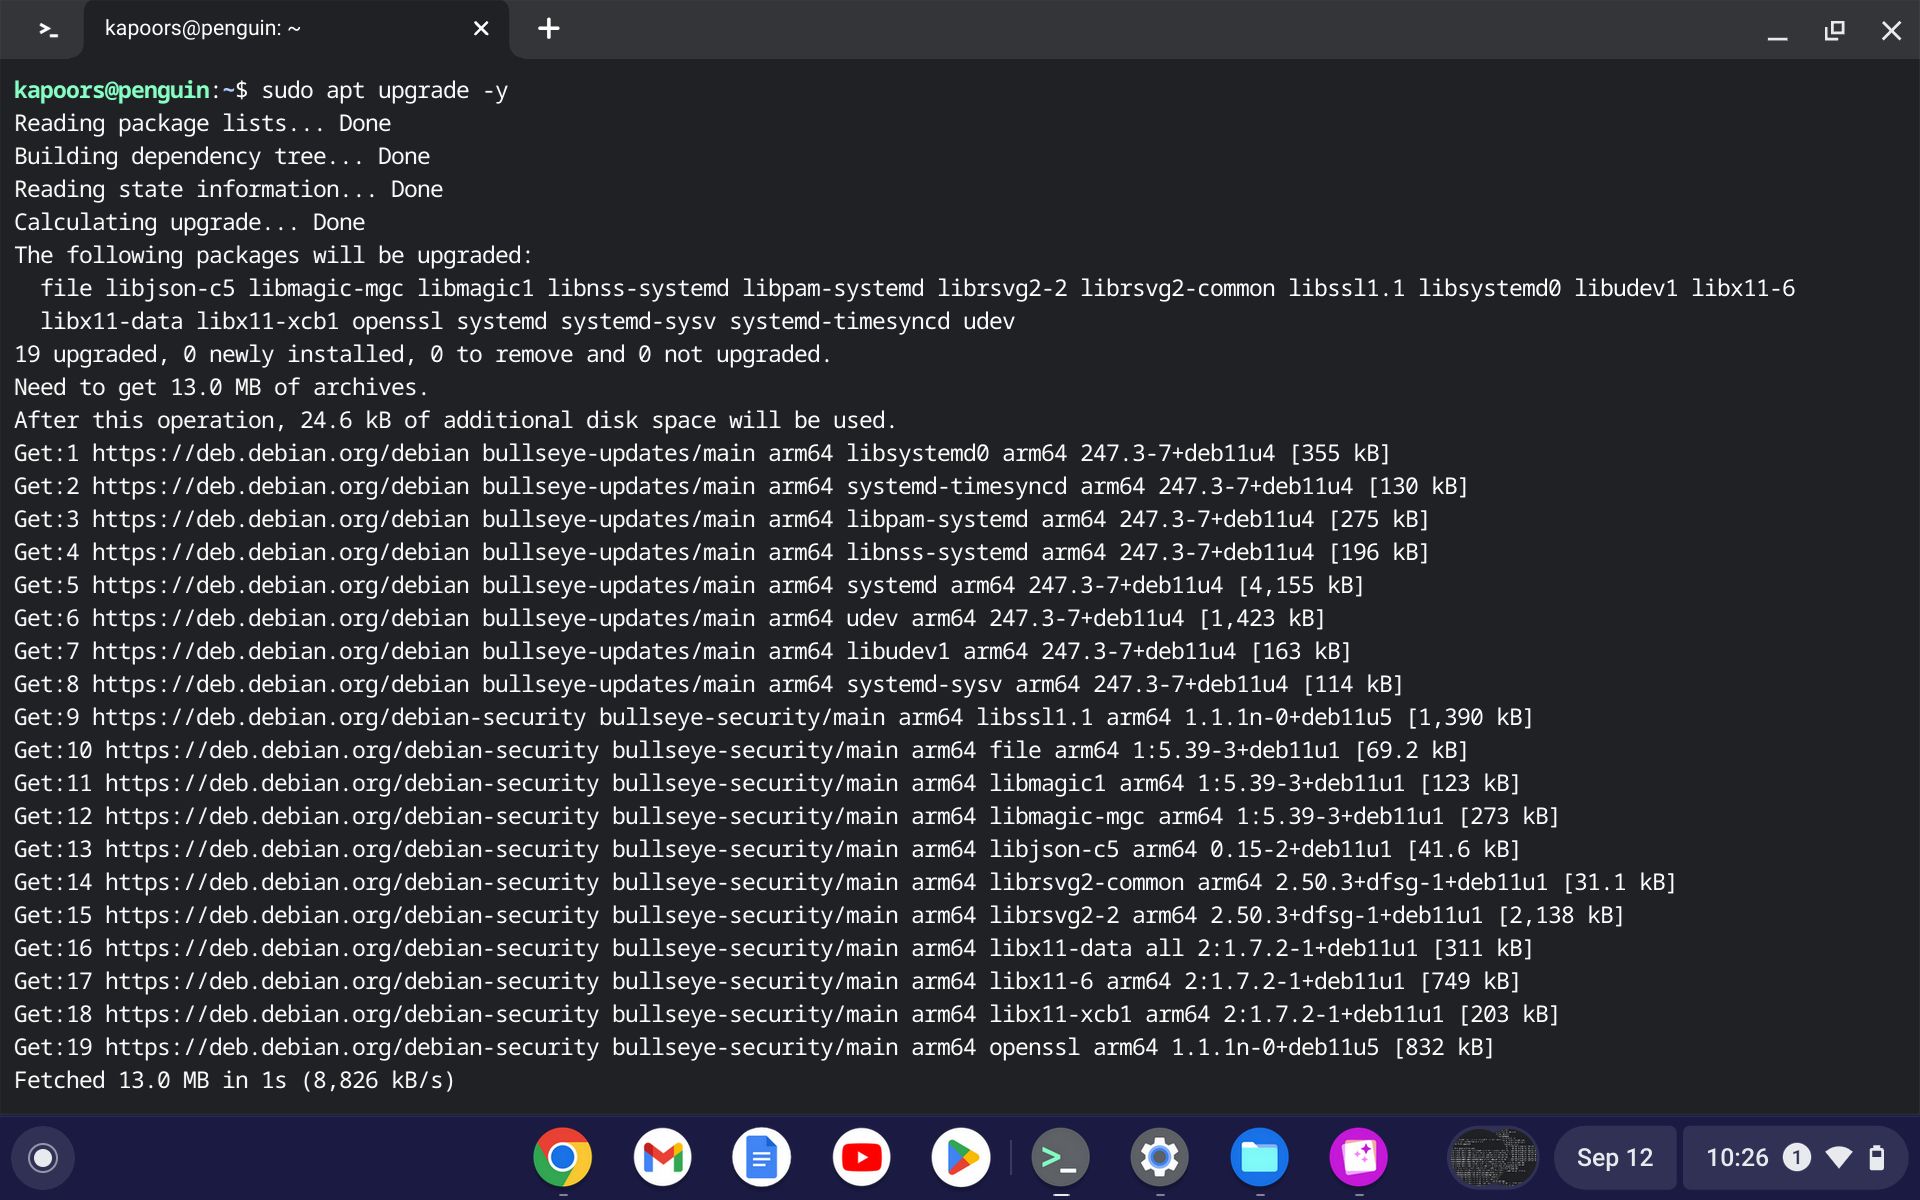Open the notification counter showing 1

coord(1797,1157)
